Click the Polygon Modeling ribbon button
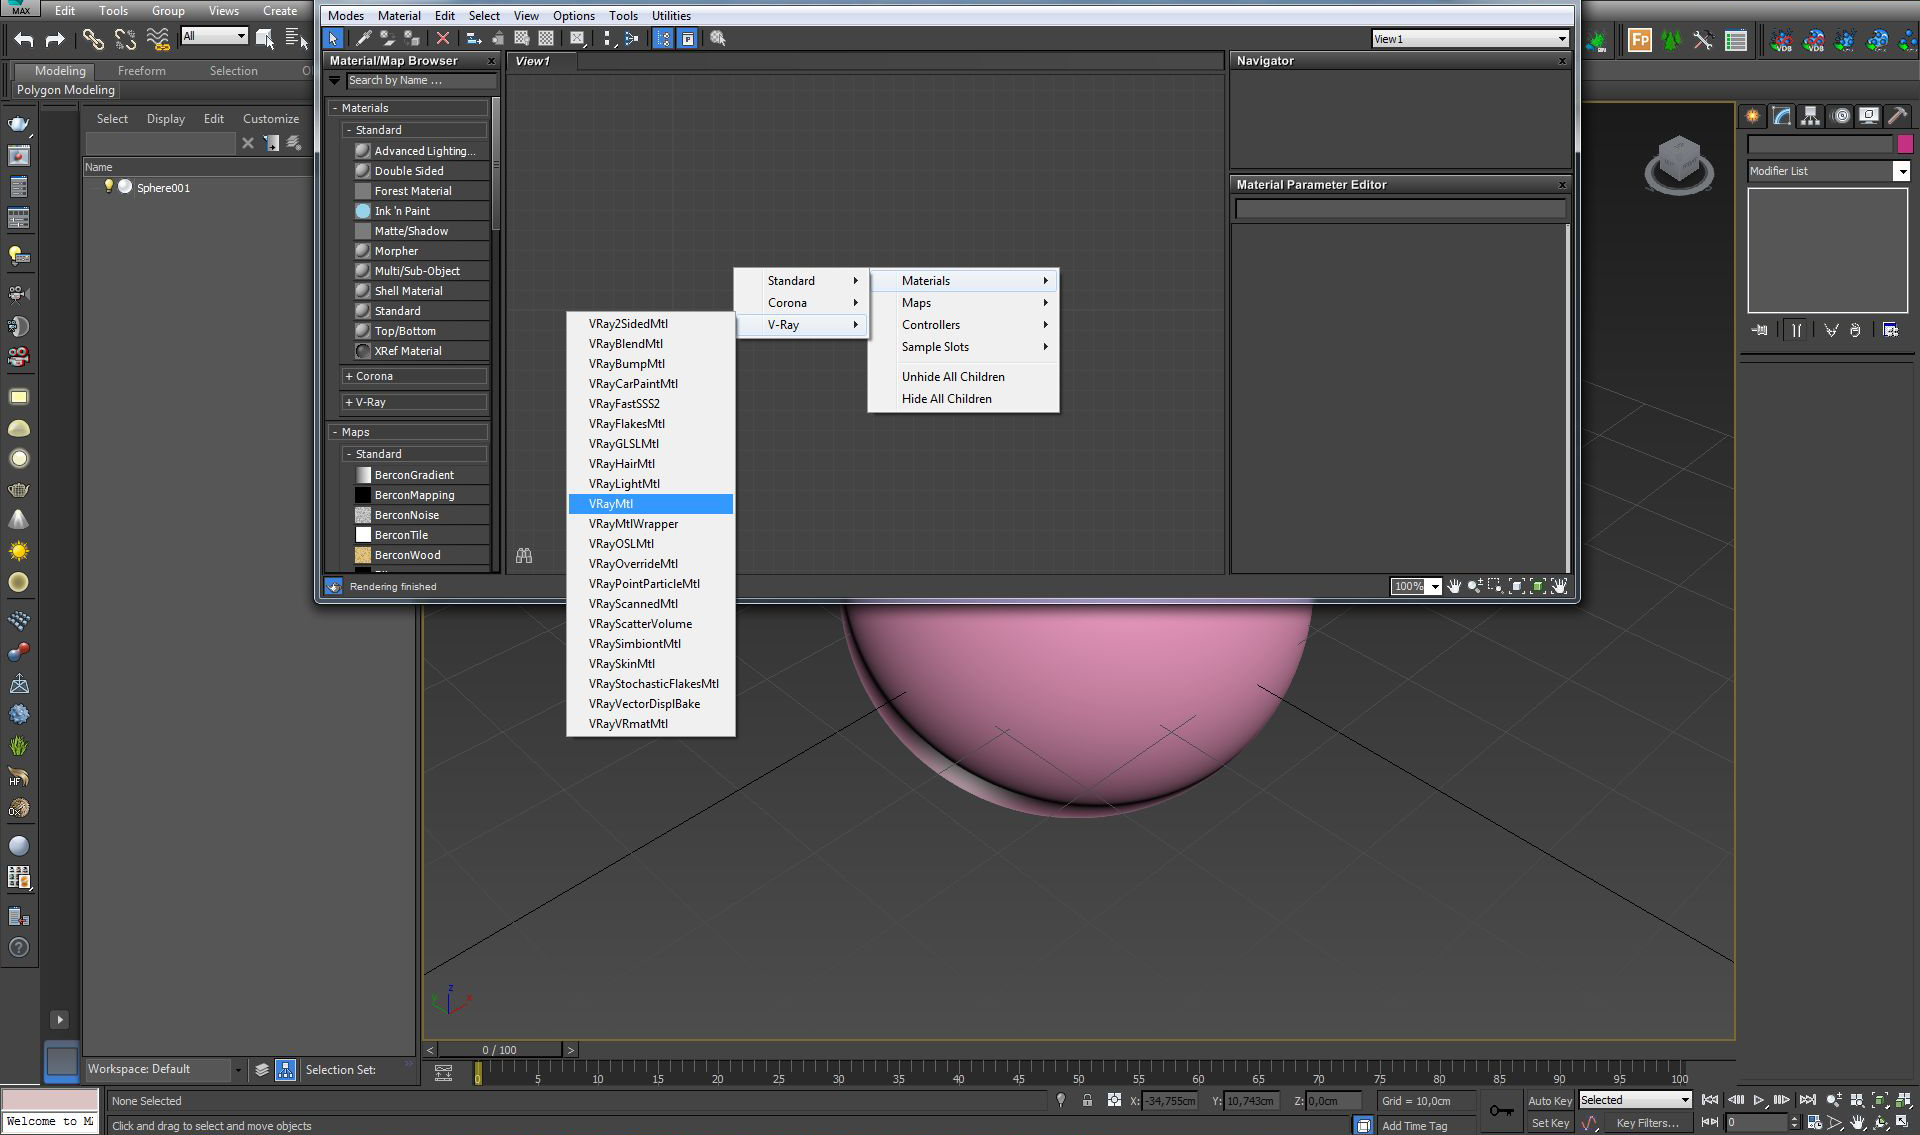1920x1135 pixels. click(65, 90)
